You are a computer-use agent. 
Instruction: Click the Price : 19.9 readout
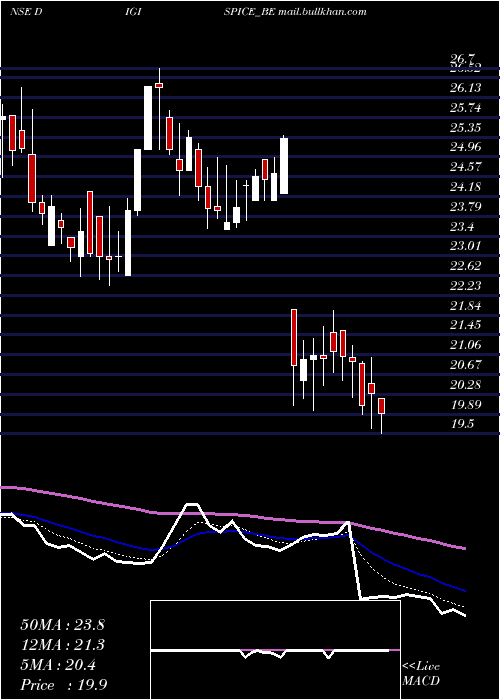coord(64,685)
